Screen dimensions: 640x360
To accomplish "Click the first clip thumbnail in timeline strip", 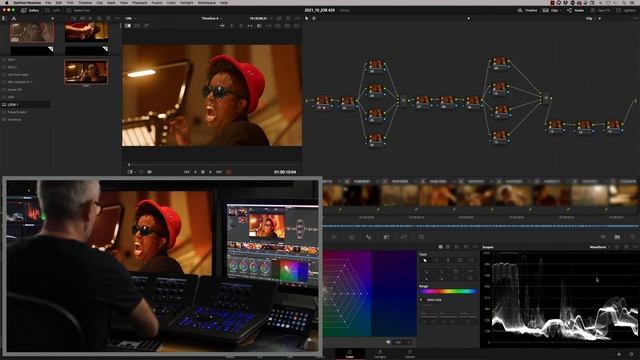I will (332, 195).
